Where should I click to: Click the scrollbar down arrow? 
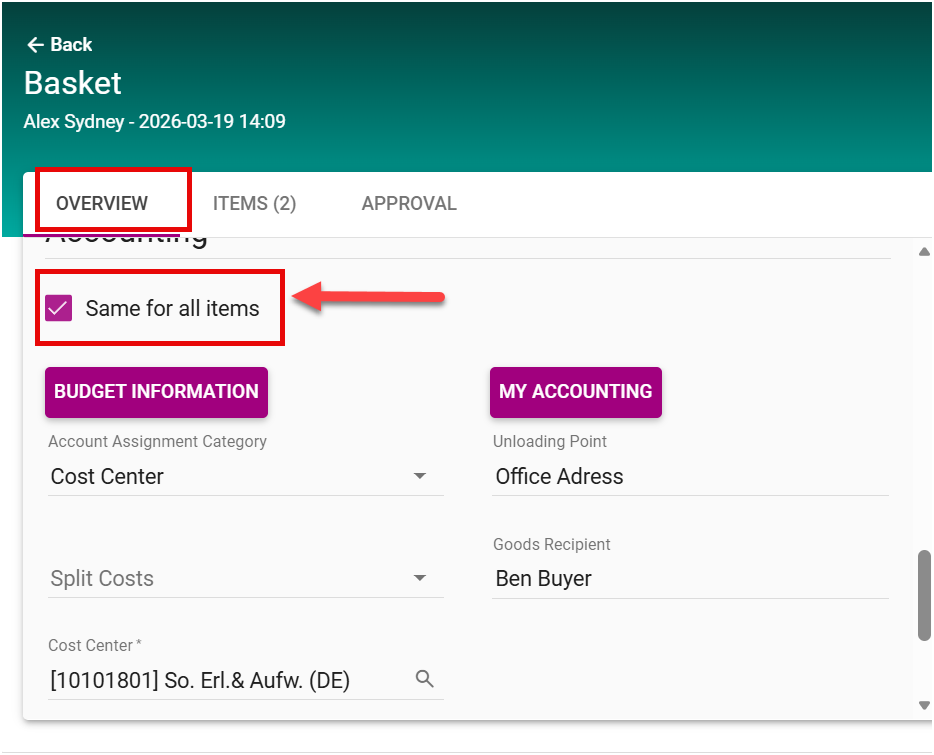tap(924, 706)
